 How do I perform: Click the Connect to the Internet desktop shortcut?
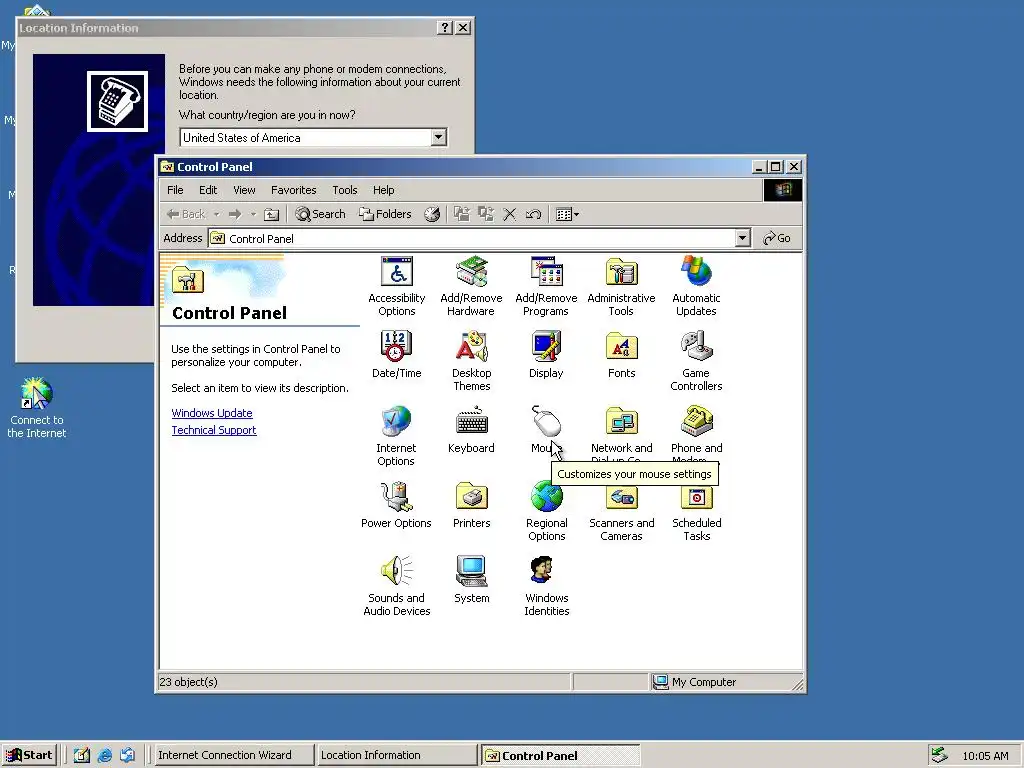(37, 408)
